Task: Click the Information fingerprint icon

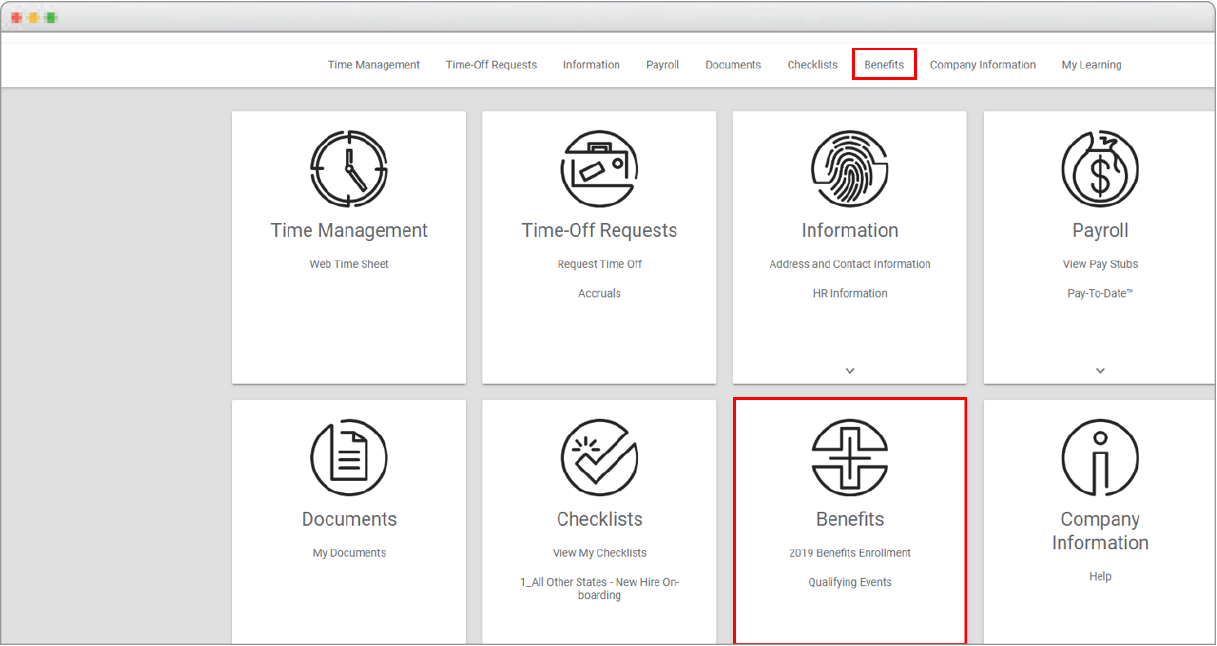Action: pos(849,169)
